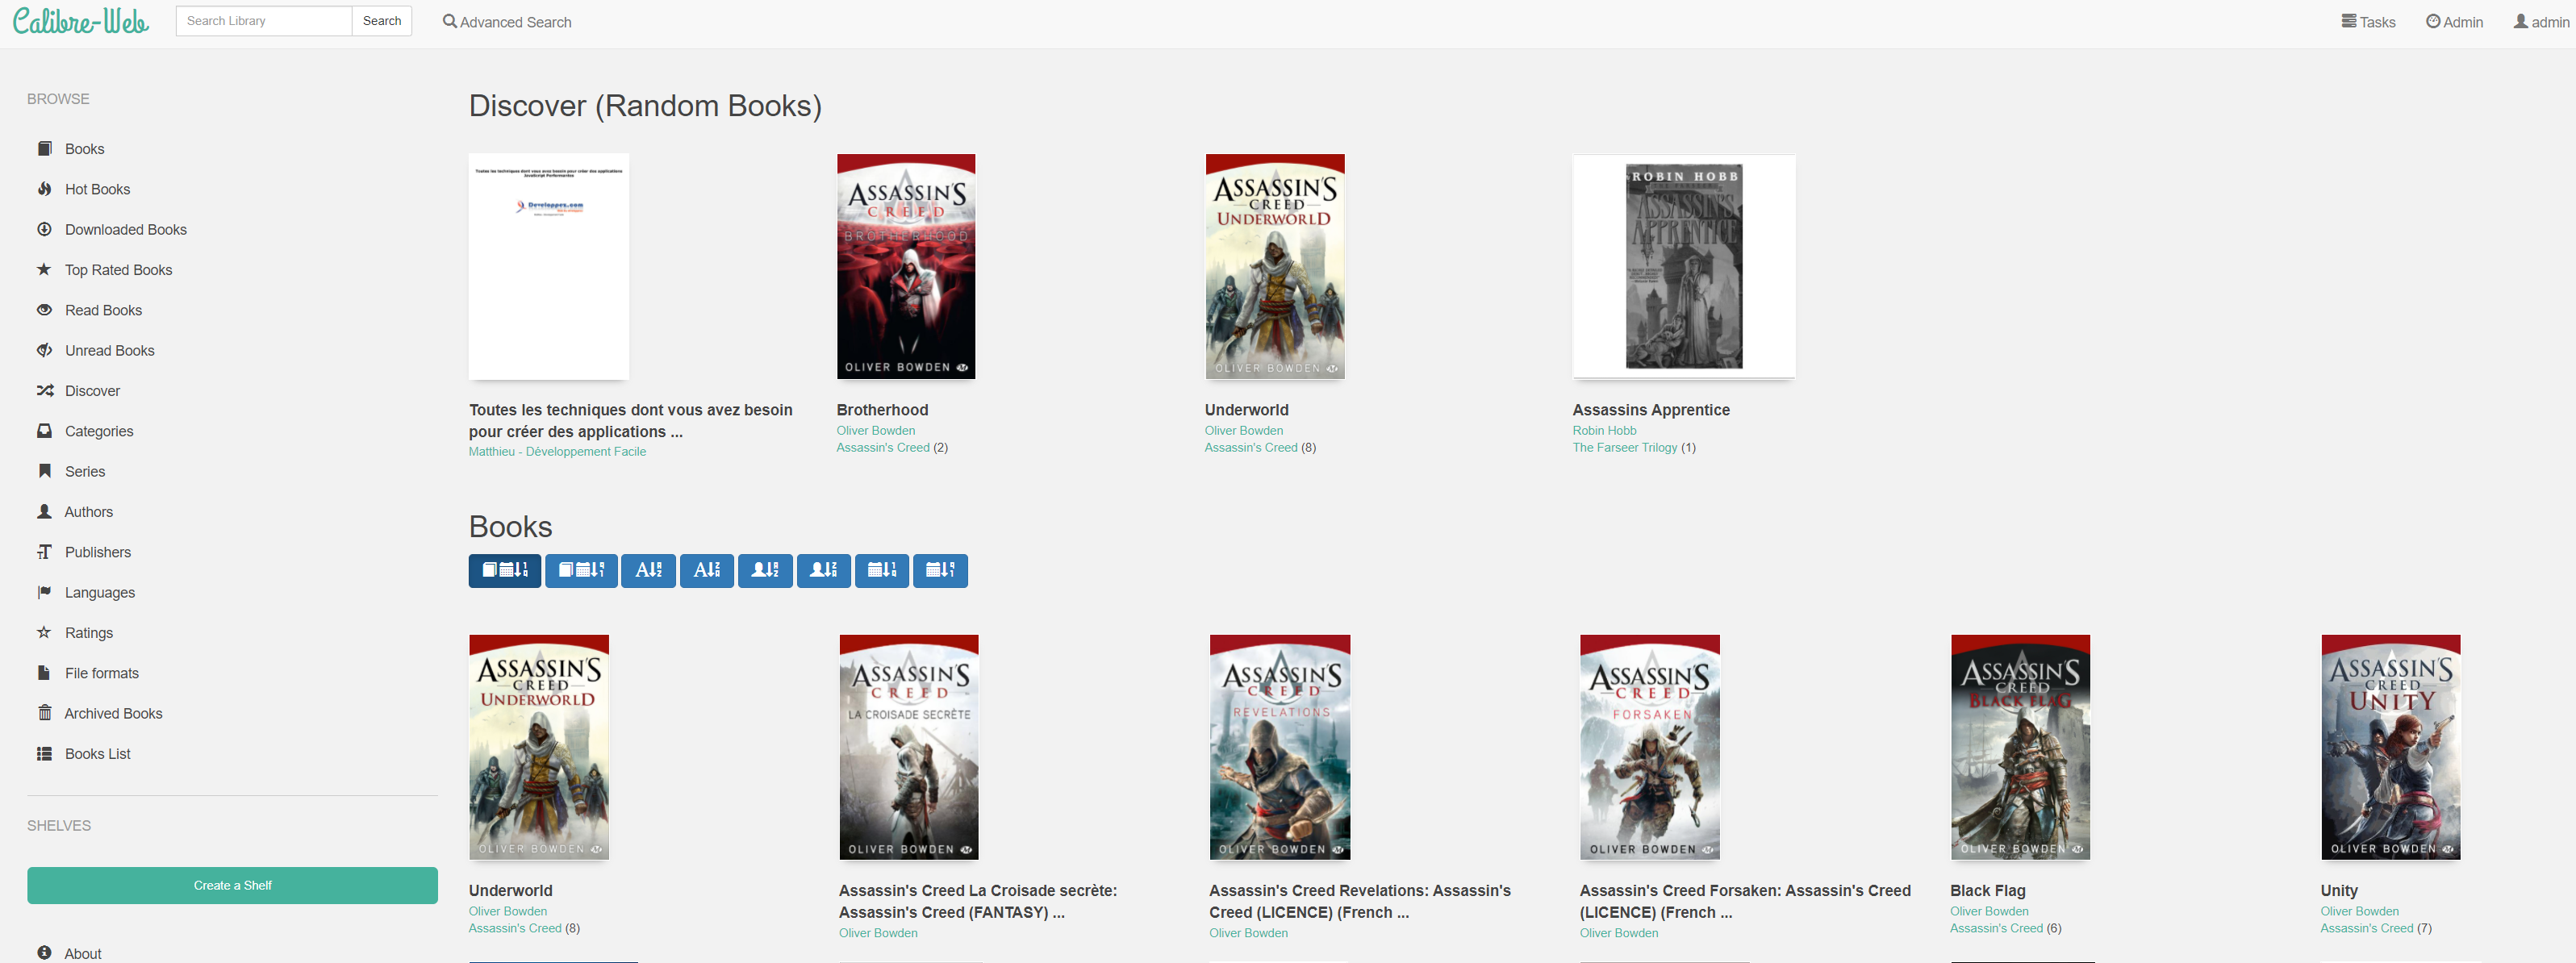
Task: Open the Toutes les techniques book cover
Action: coord(549,266)
